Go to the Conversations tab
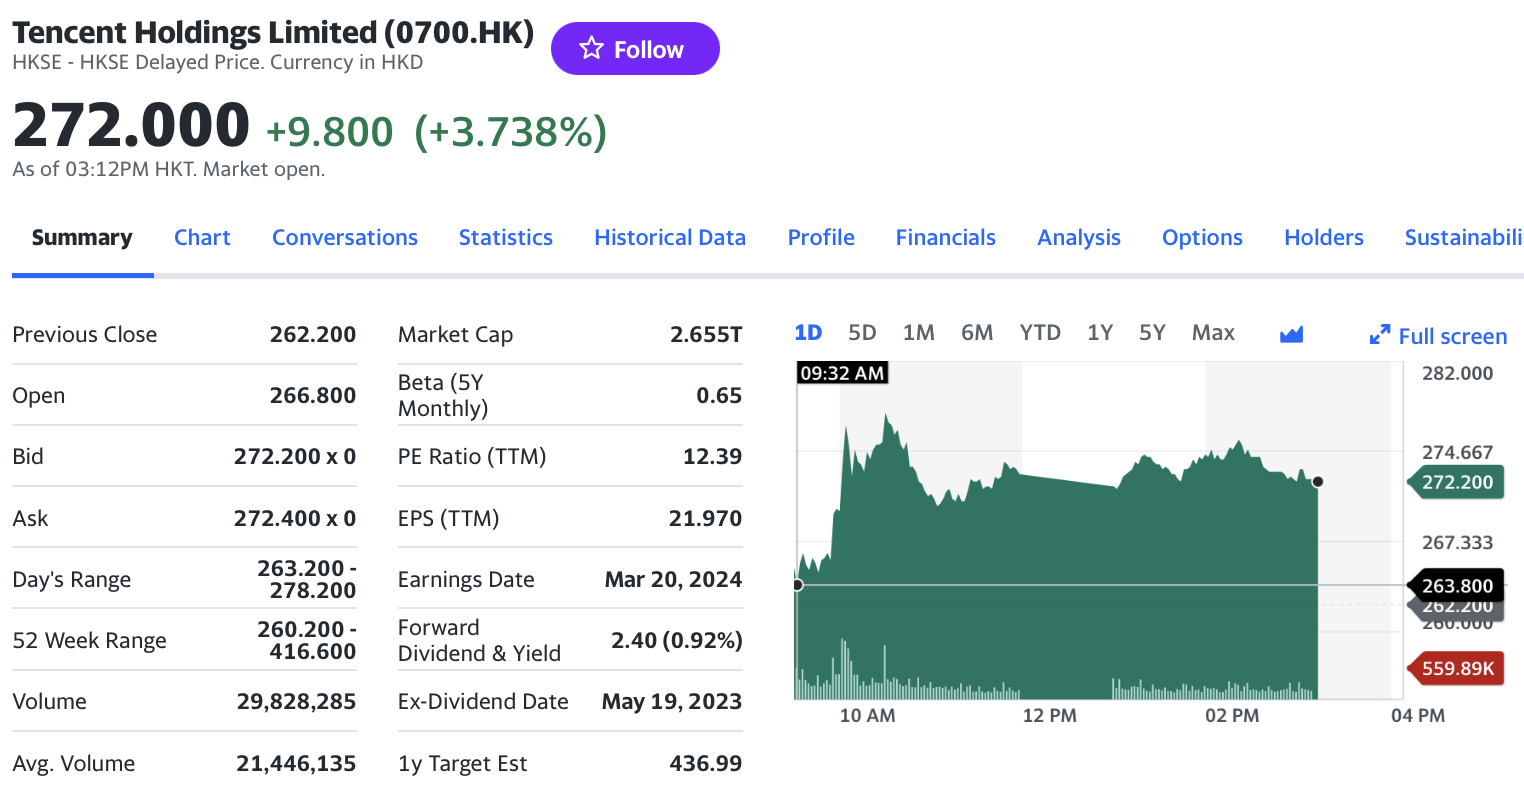This screenshot has height=806, width=1524. (345, 238)
